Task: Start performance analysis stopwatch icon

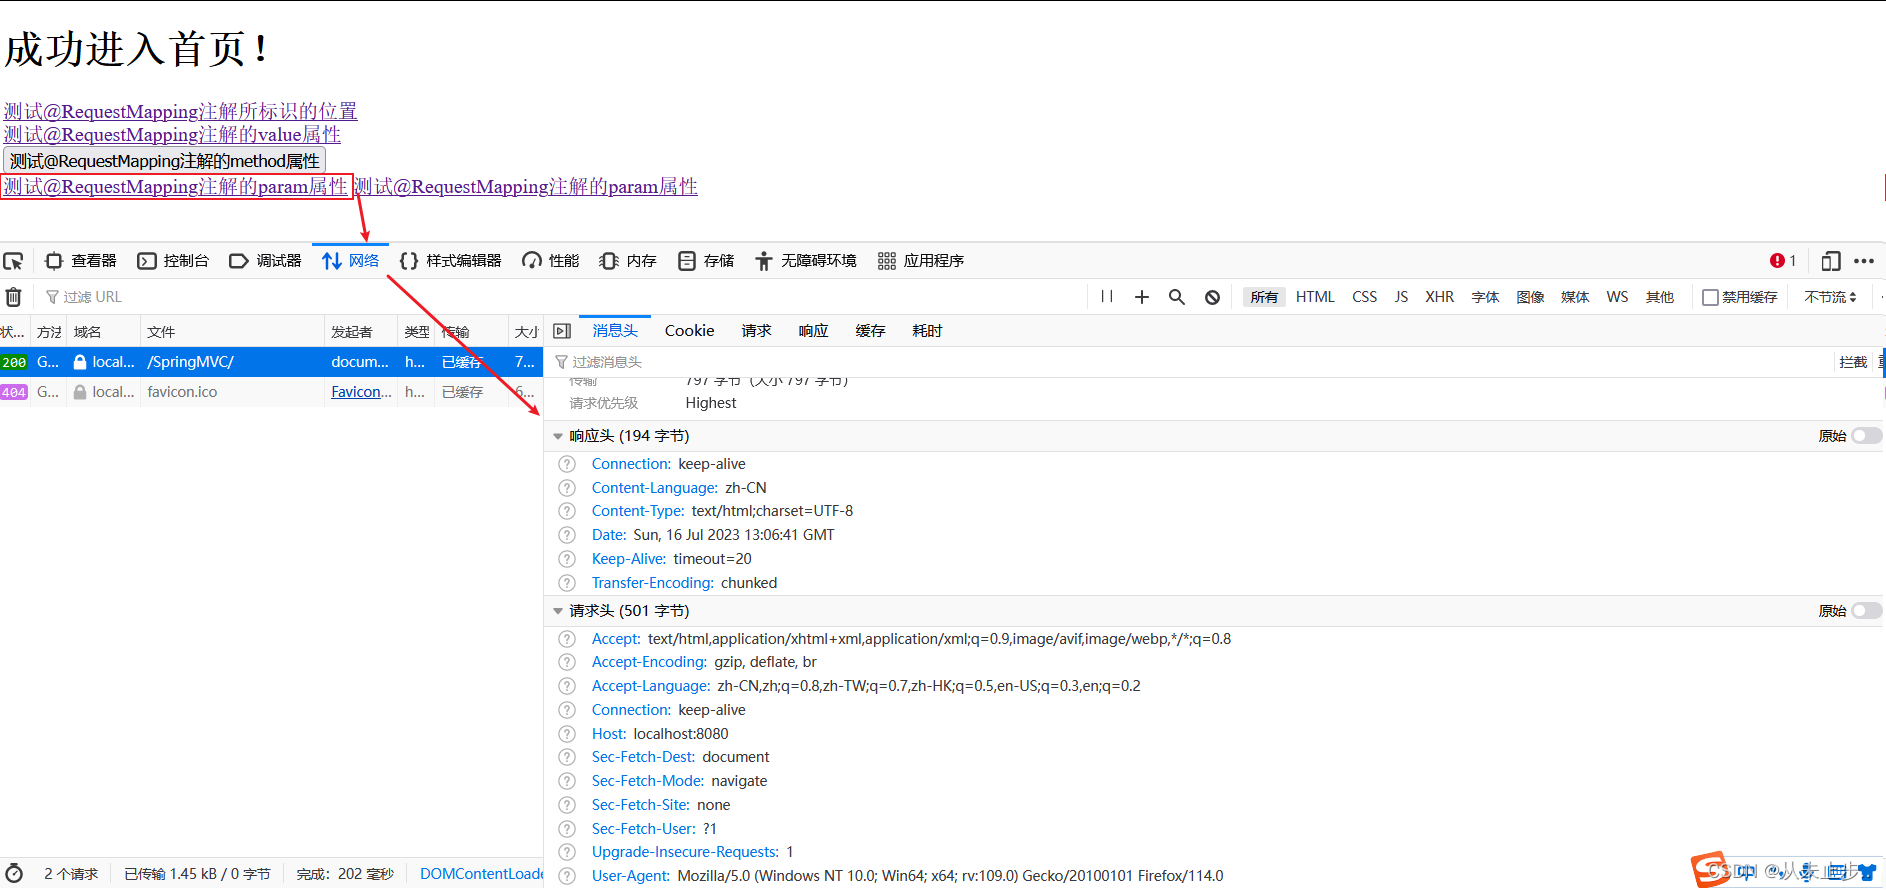Action: click(14, 874)
